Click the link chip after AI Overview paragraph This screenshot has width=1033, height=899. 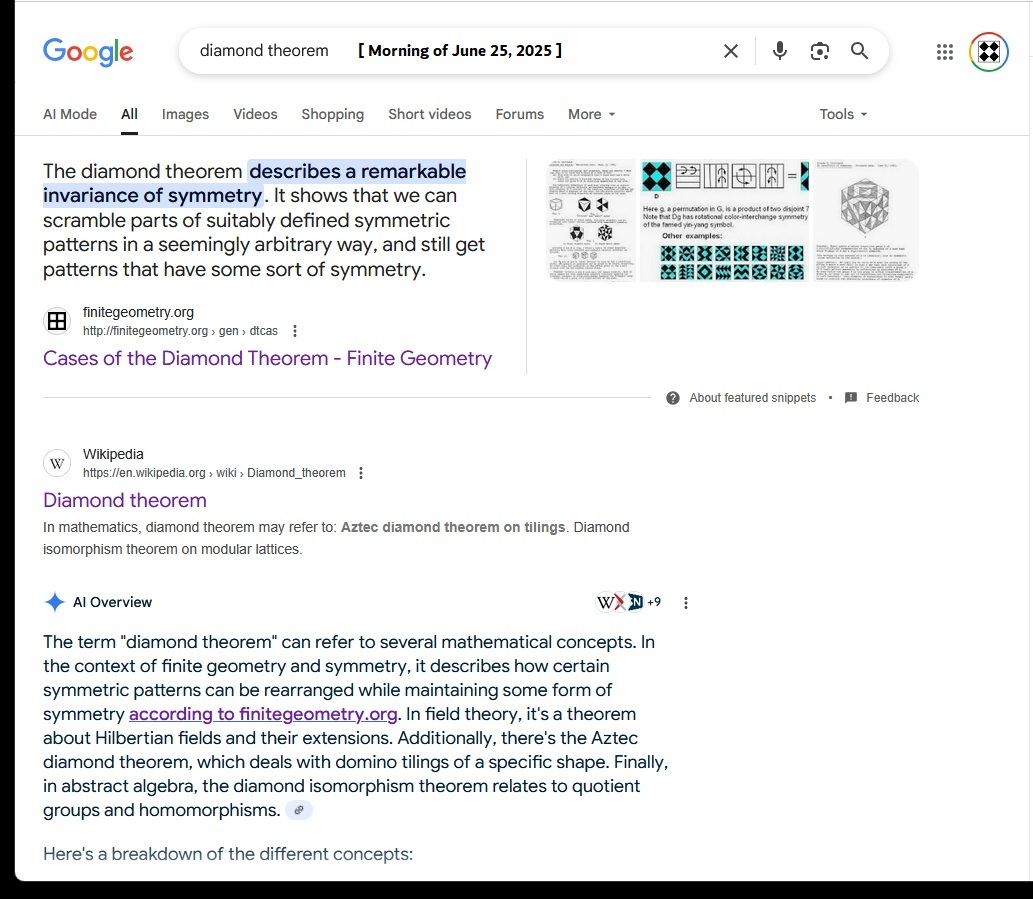point(299,810)
